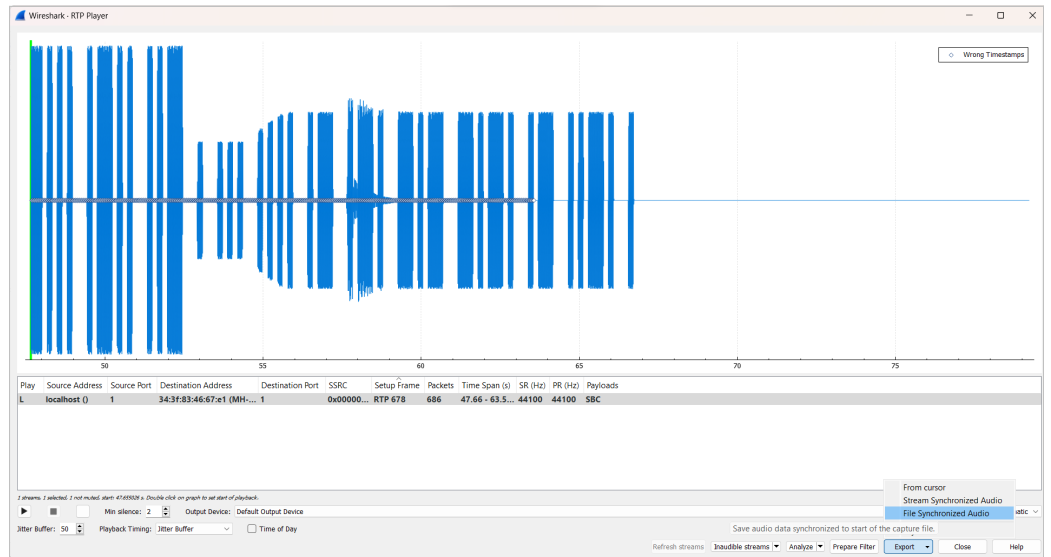Click the status text about streams selected
This screenshot has width=1051, height=557.
[138, 498]
